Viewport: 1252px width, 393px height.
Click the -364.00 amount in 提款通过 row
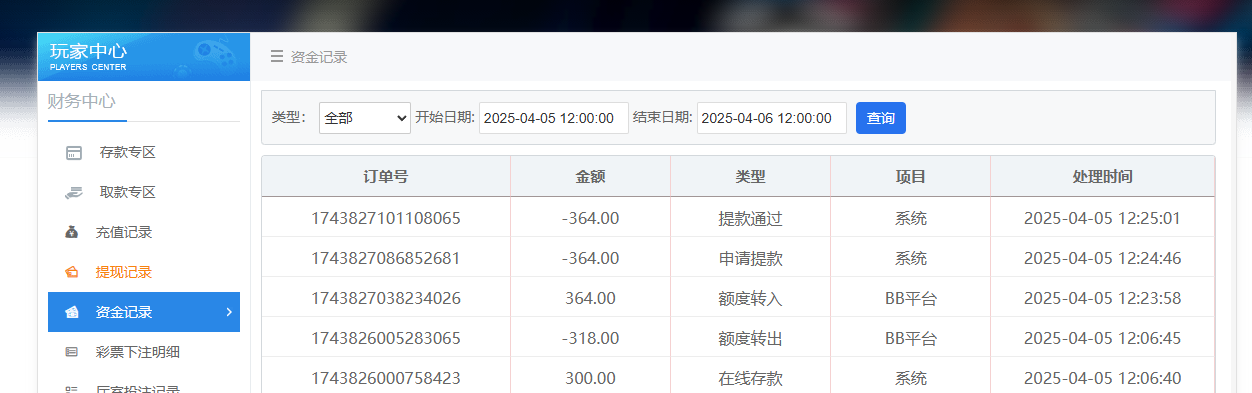[x=590, y=218]
